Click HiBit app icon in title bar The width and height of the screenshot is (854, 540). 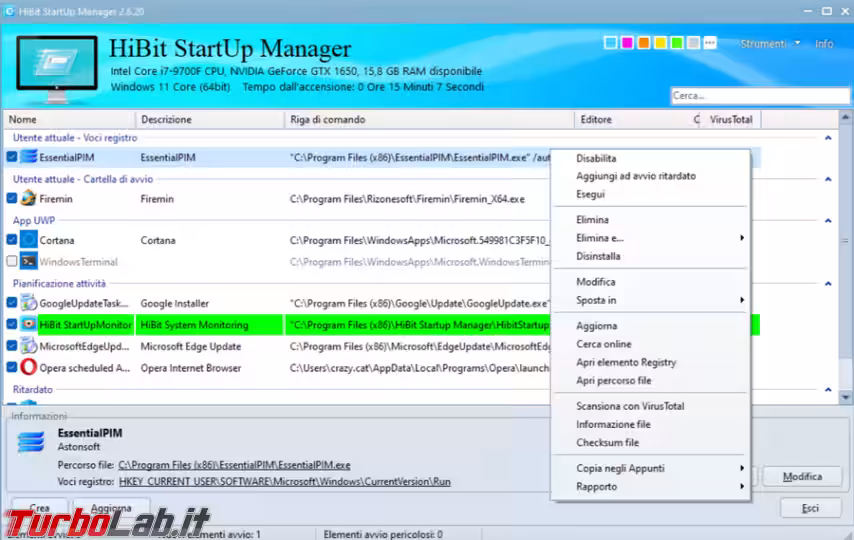coord(9,11)
